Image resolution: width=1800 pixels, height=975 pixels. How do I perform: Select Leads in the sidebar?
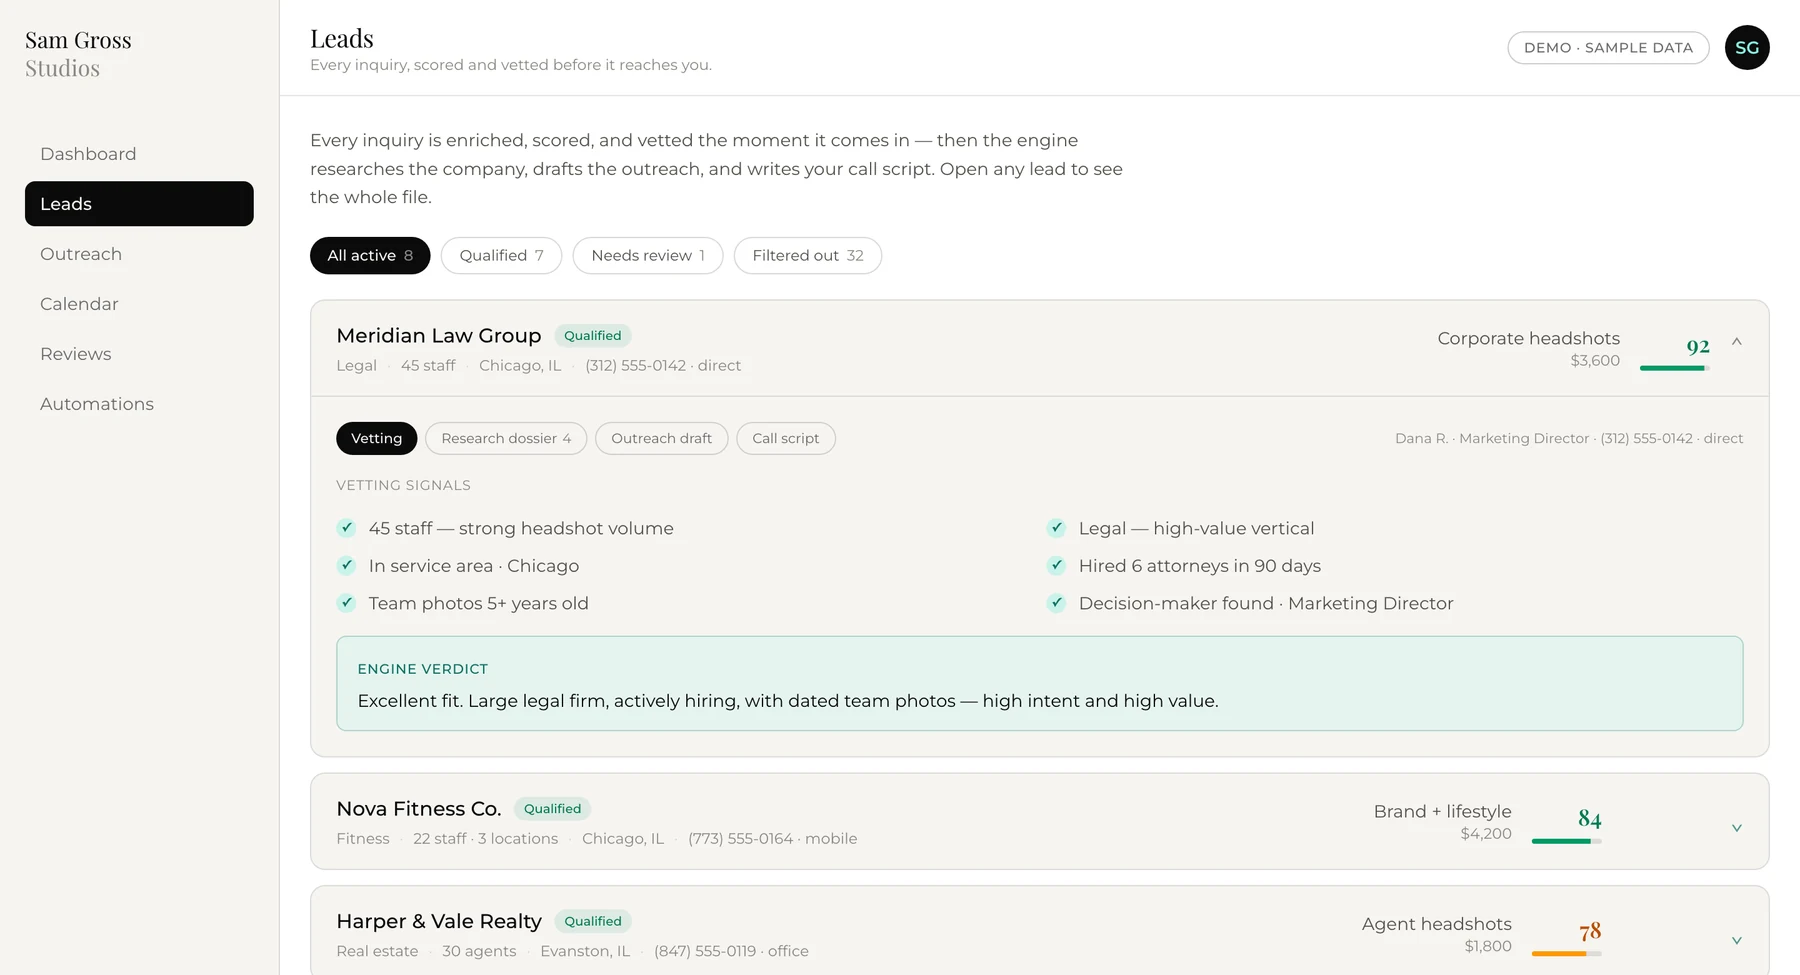tap(139, 204)
